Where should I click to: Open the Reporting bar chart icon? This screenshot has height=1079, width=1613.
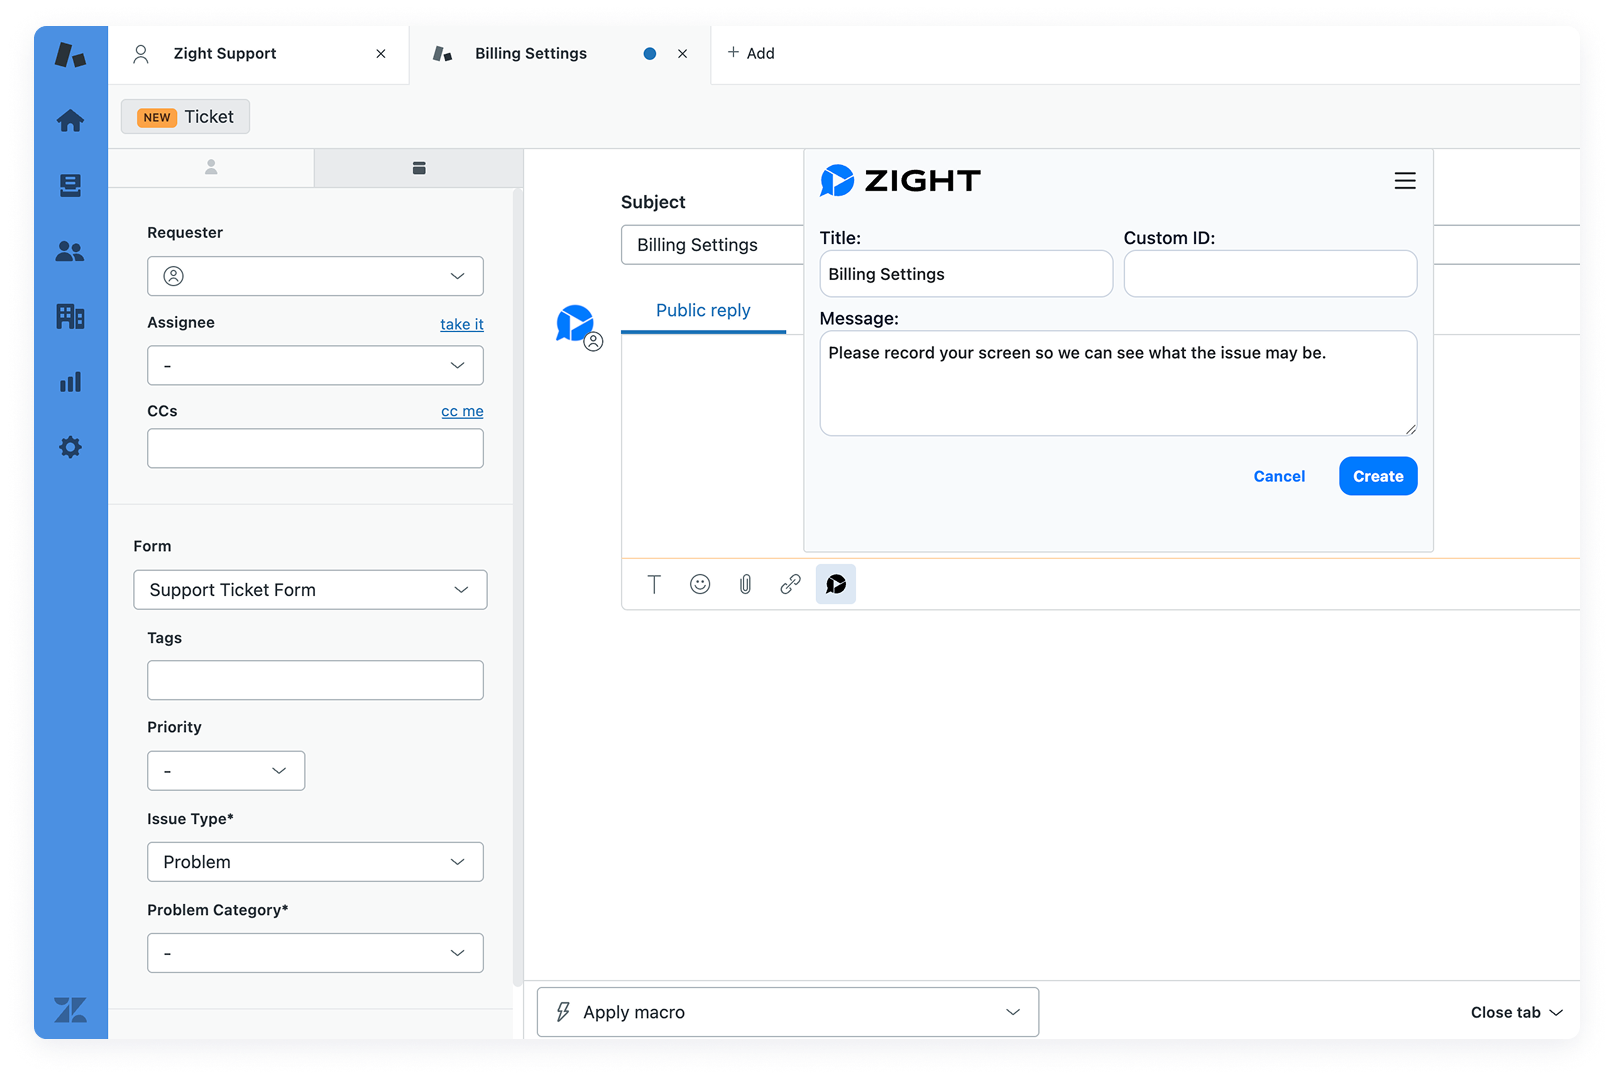tap(70, 382)
